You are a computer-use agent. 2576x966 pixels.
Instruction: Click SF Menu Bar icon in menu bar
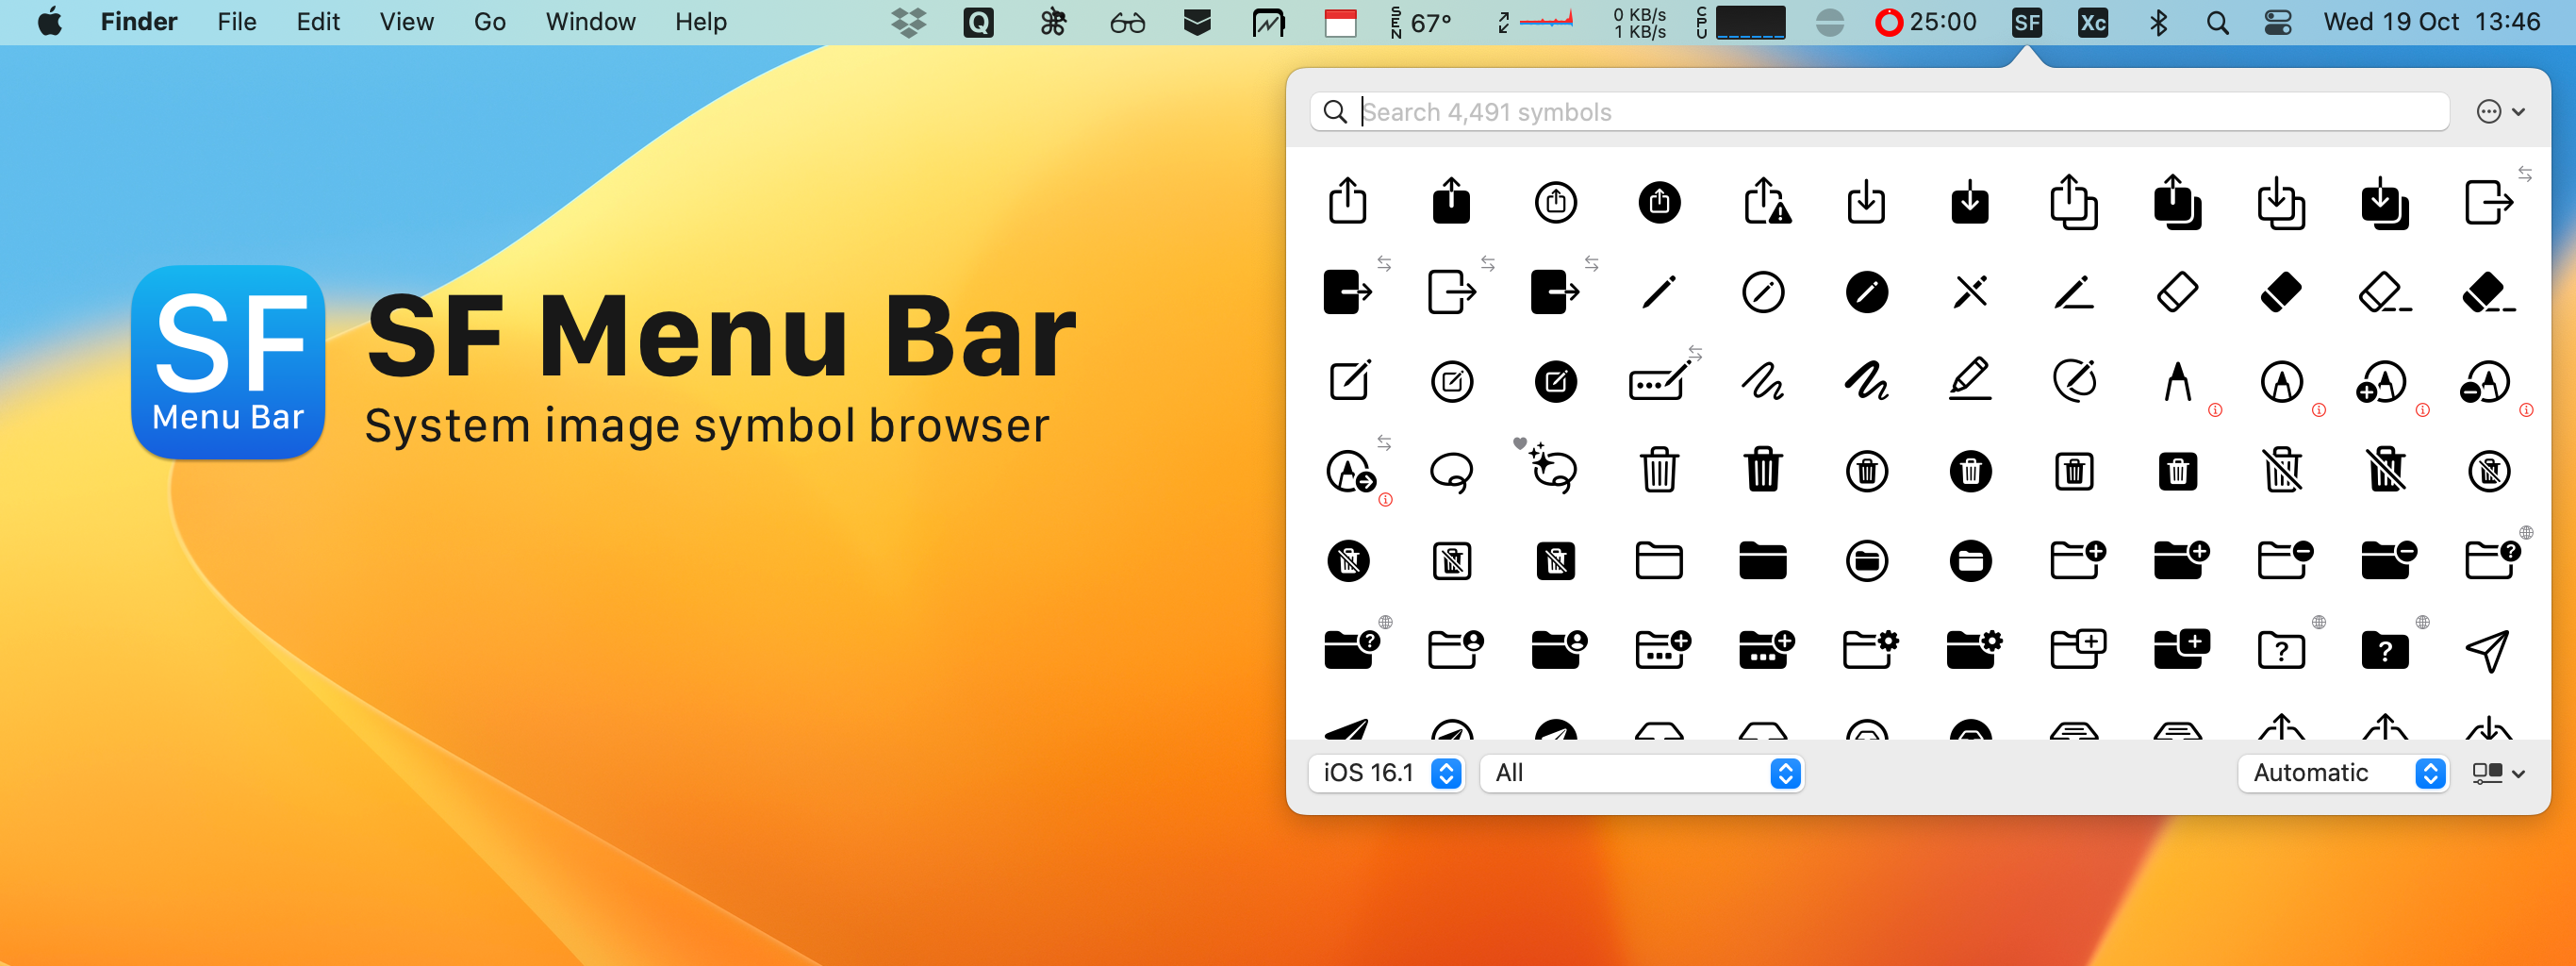point(2026,22)
